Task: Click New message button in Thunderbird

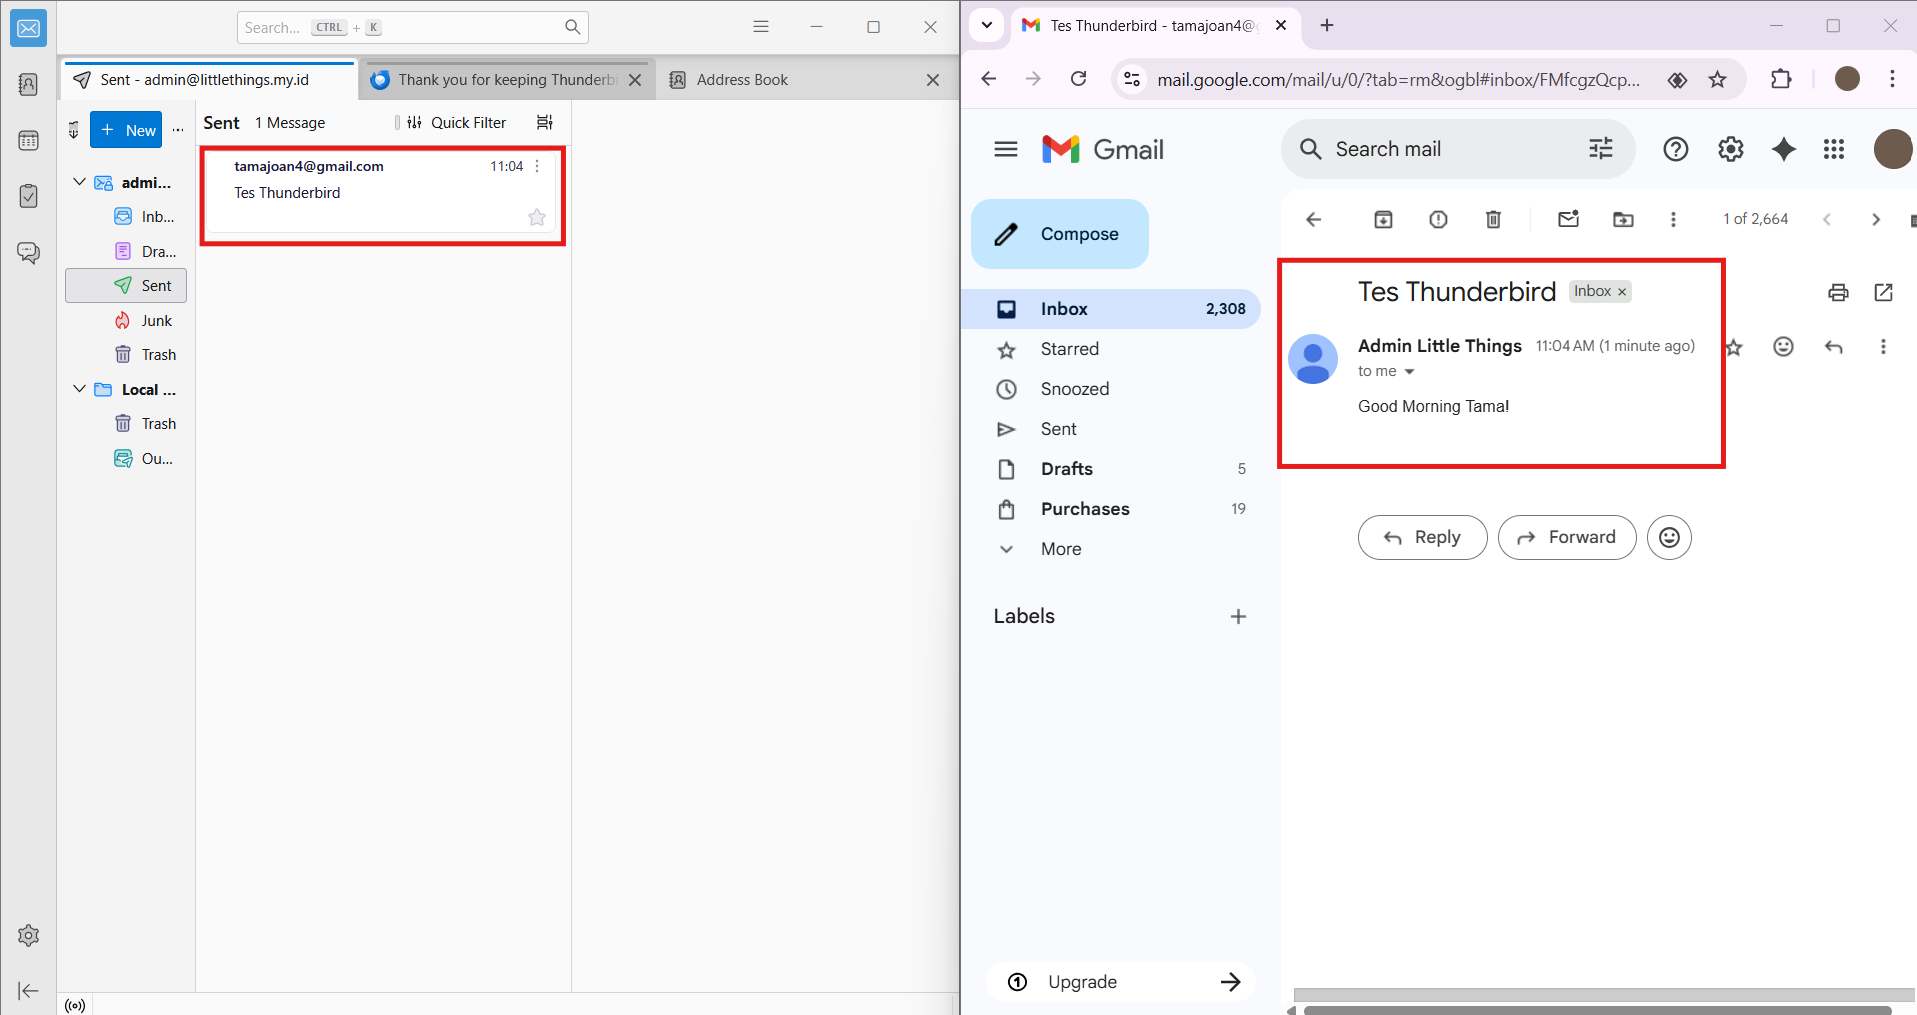Action: click(x=126, y=130)
